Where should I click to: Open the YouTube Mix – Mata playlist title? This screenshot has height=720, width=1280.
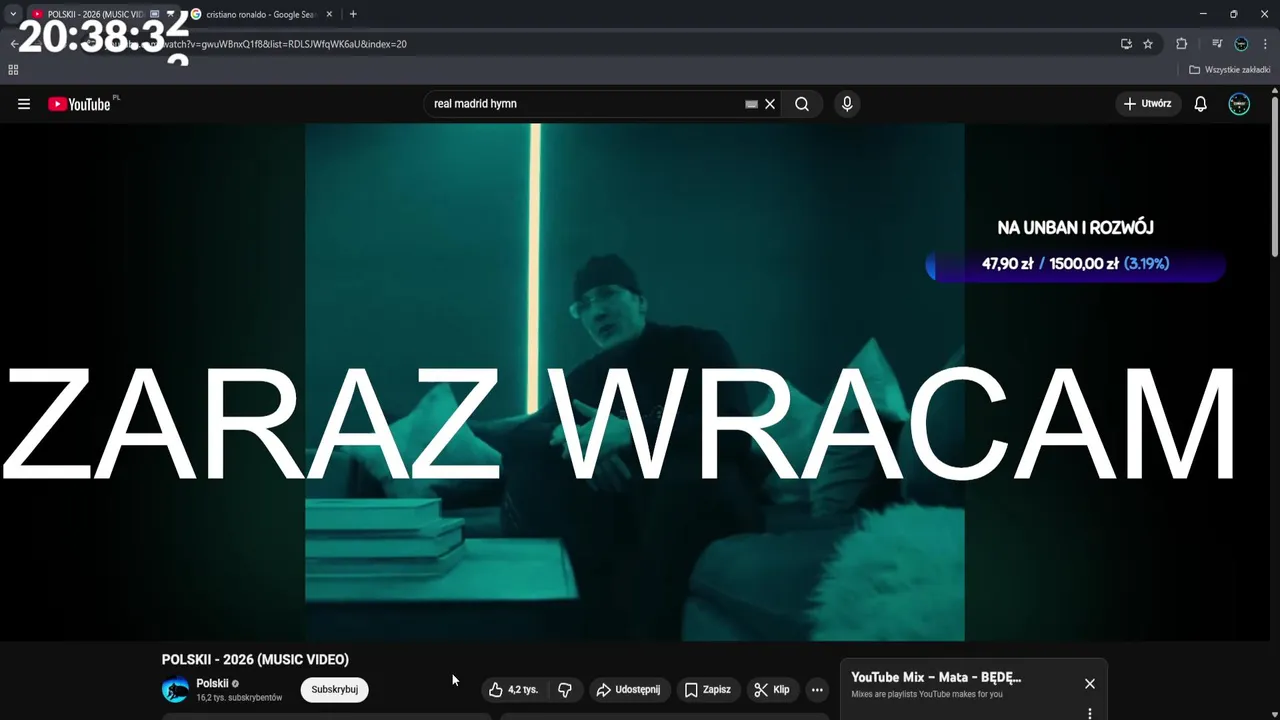pyautogui.click(x=936, y=677)
